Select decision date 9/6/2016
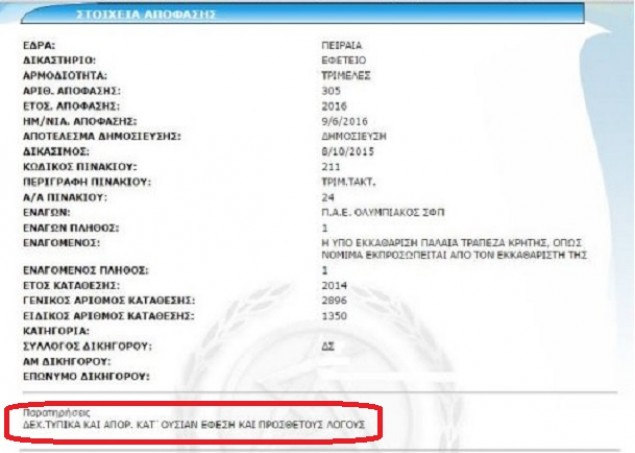 (x=345, y=121)
